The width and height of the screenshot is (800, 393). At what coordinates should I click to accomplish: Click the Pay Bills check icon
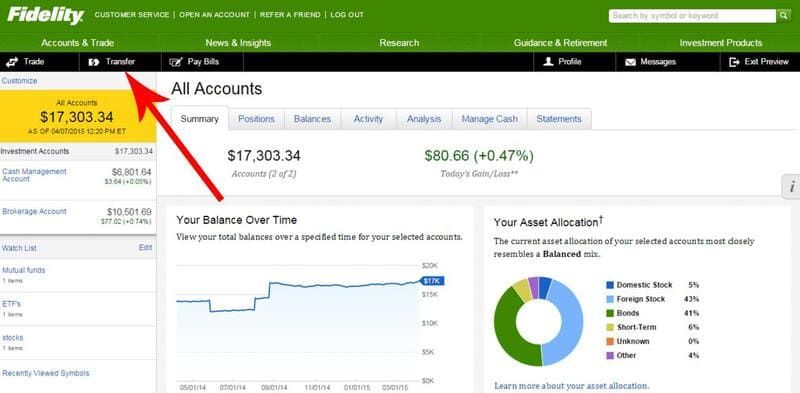tap(176, 62)
